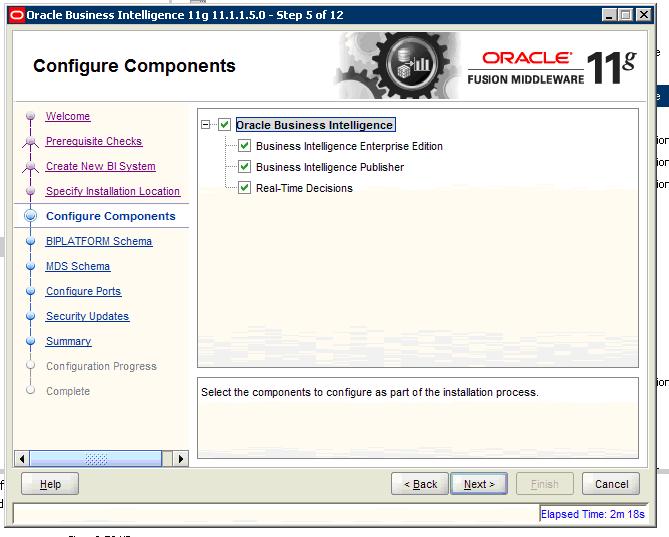Image resolution: width=669 pixels, height=537 pixels.
Task: Click the Oracle logo icon in title bar
Action: [17, 15]
